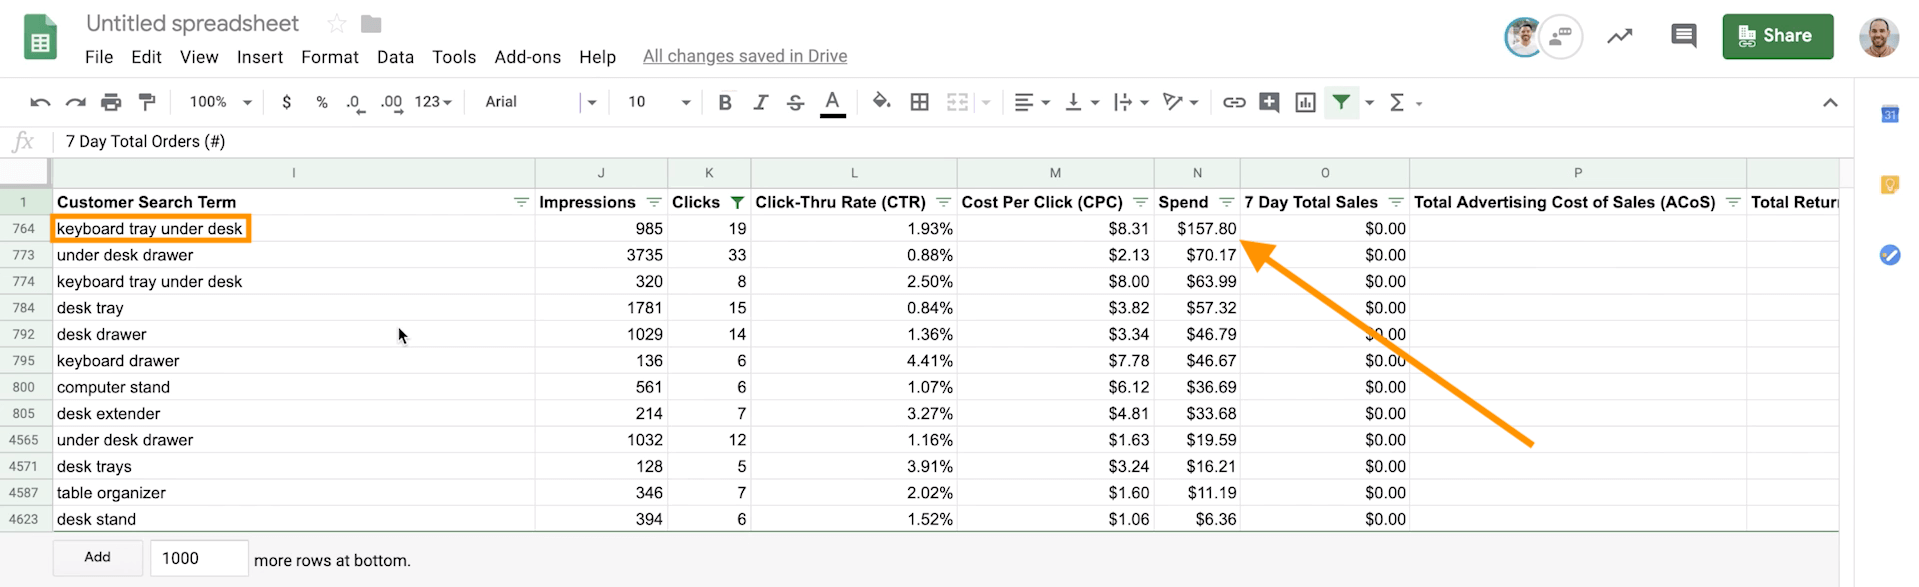Click the rows count input field

(x=198, y=558)
